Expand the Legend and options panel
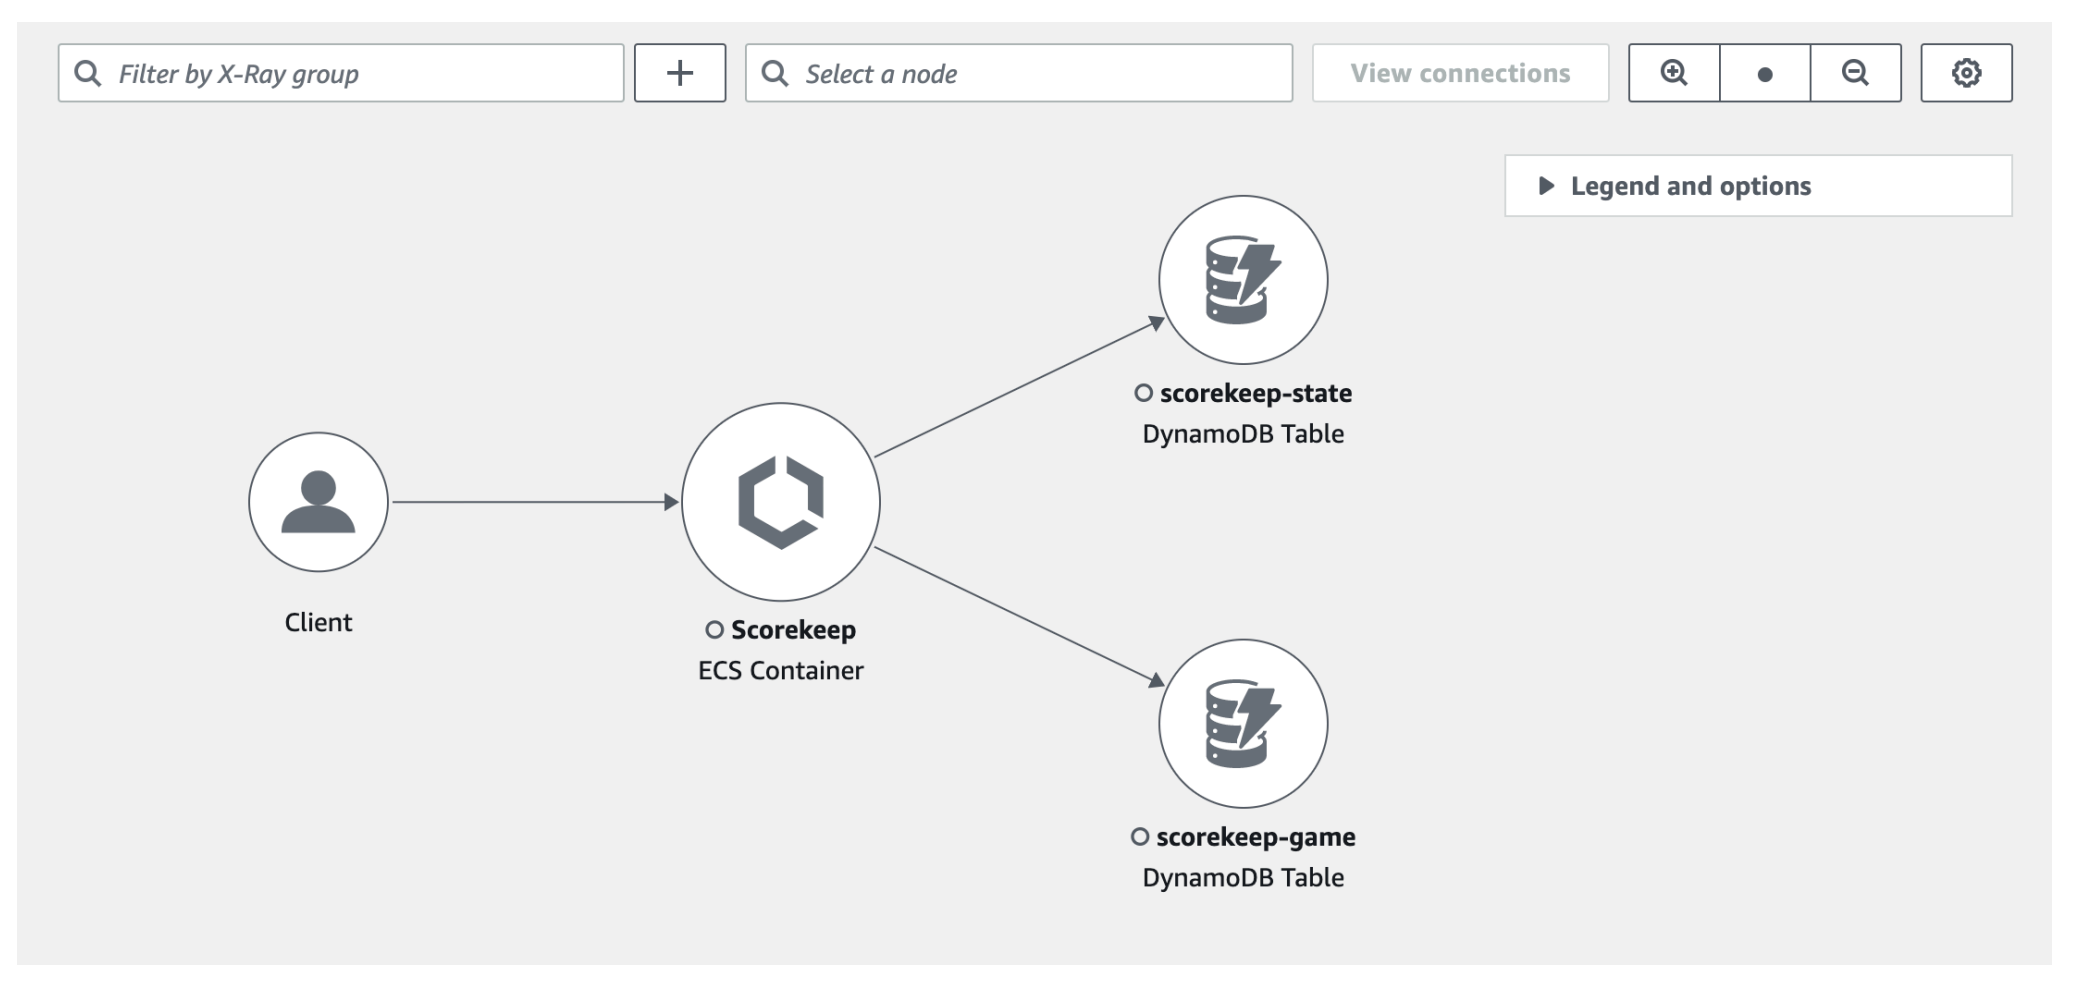This screenshot has height=982, width=2080. [x=1758, y=186]
